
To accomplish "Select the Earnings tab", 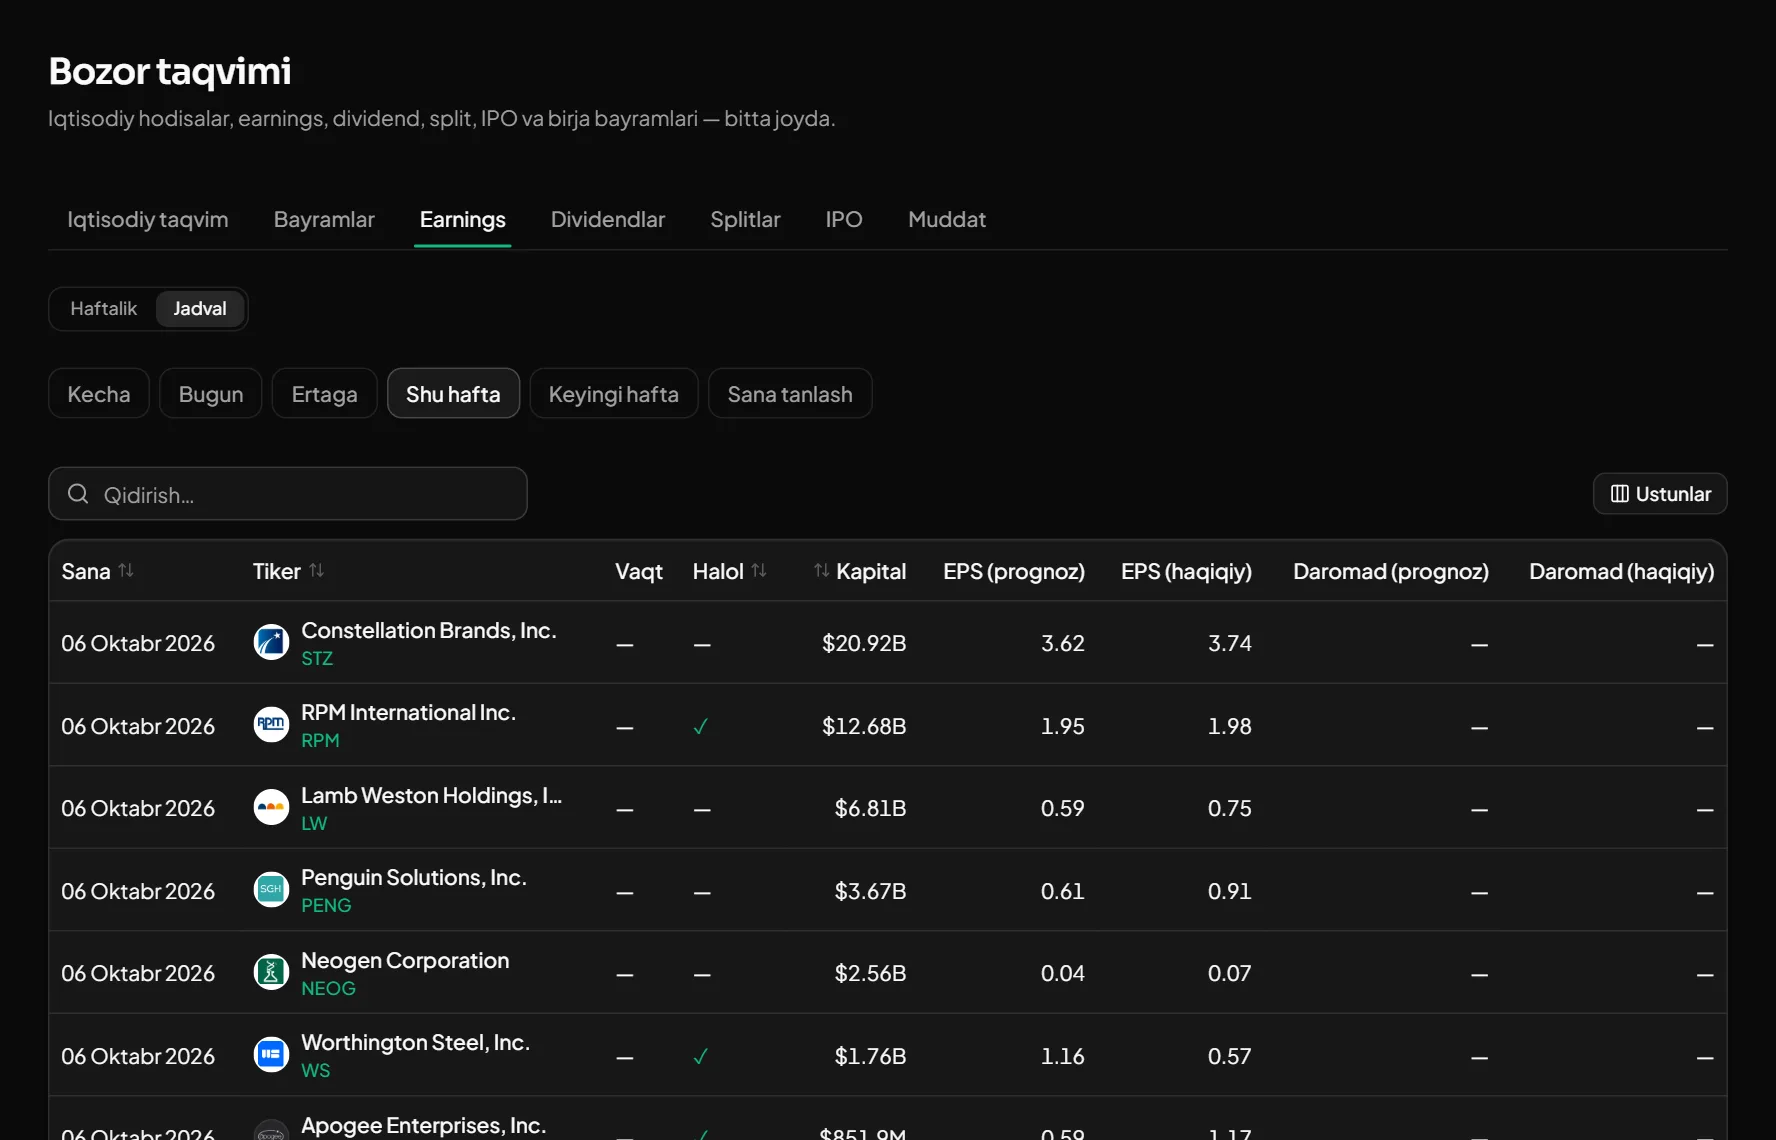I will point(463,220).
